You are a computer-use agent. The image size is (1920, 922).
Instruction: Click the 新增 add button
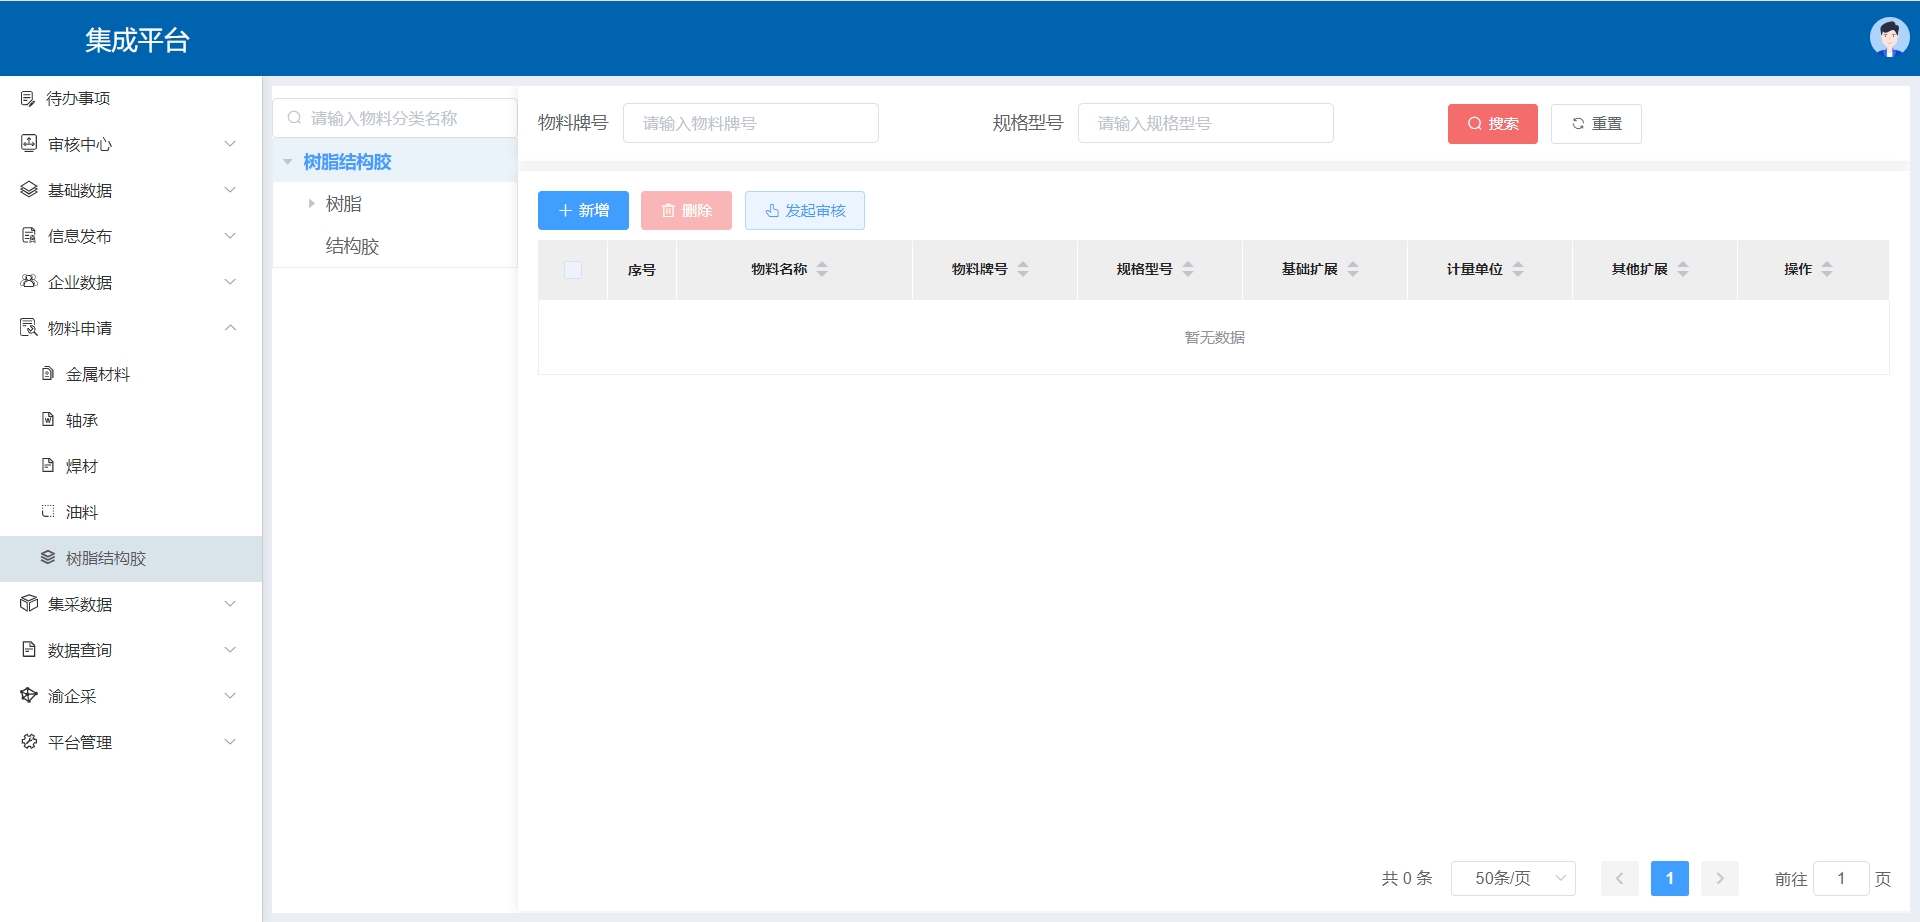583,210
